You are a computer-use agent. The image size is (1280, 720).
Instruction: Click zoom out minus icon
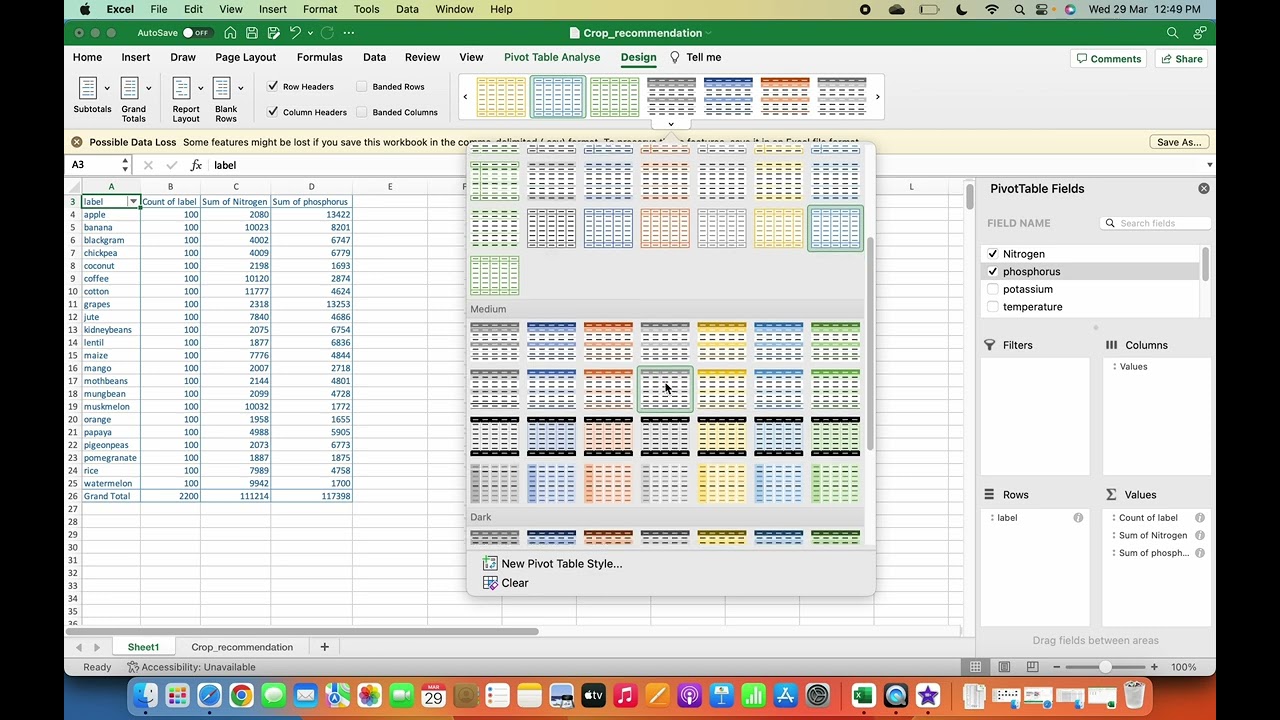coord(1056,667)
